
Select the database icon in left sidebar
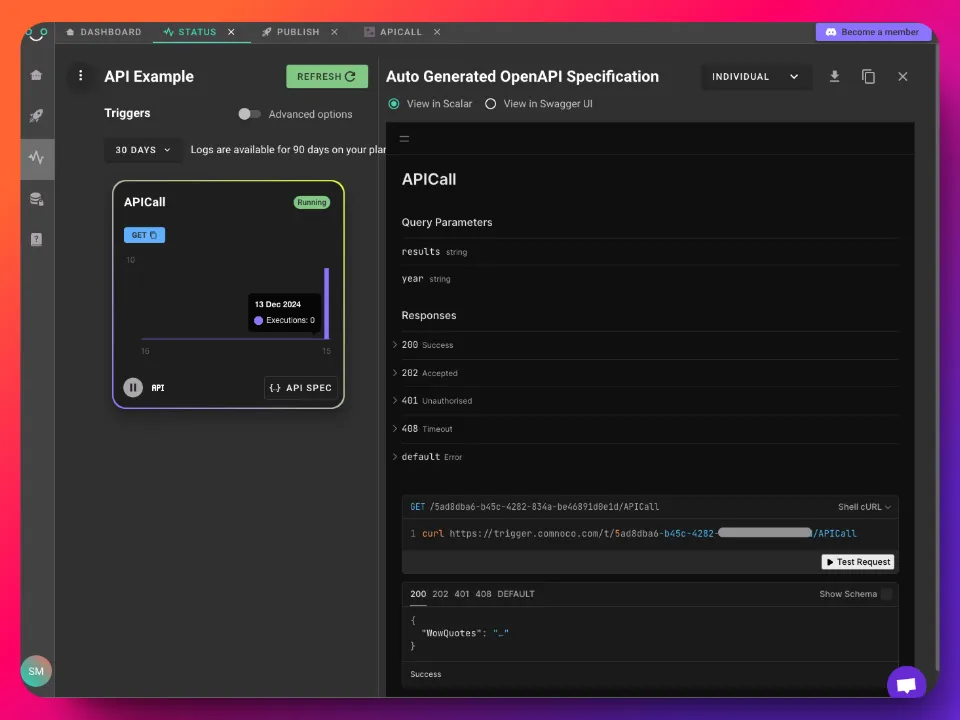[x=37, y=199]
